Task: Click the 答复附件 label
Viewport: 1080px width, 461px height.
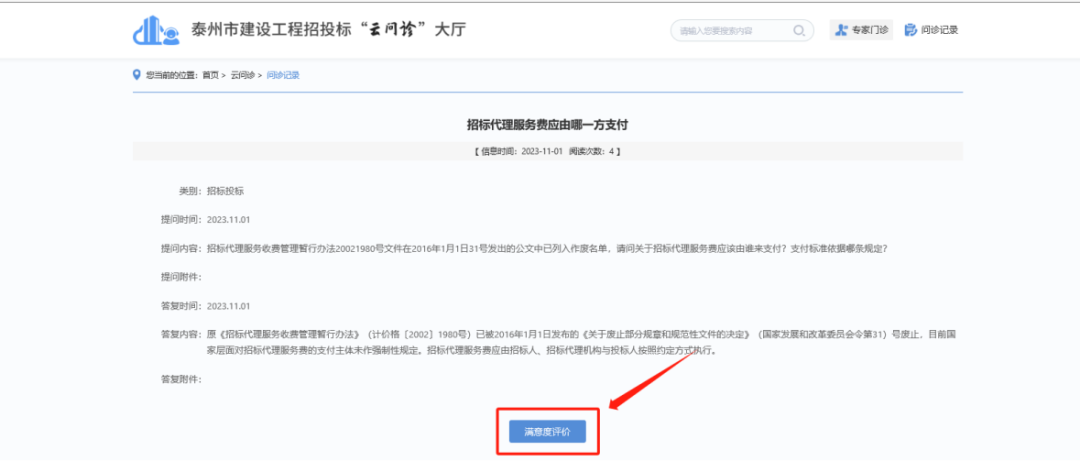Action: tap(181, 379)
